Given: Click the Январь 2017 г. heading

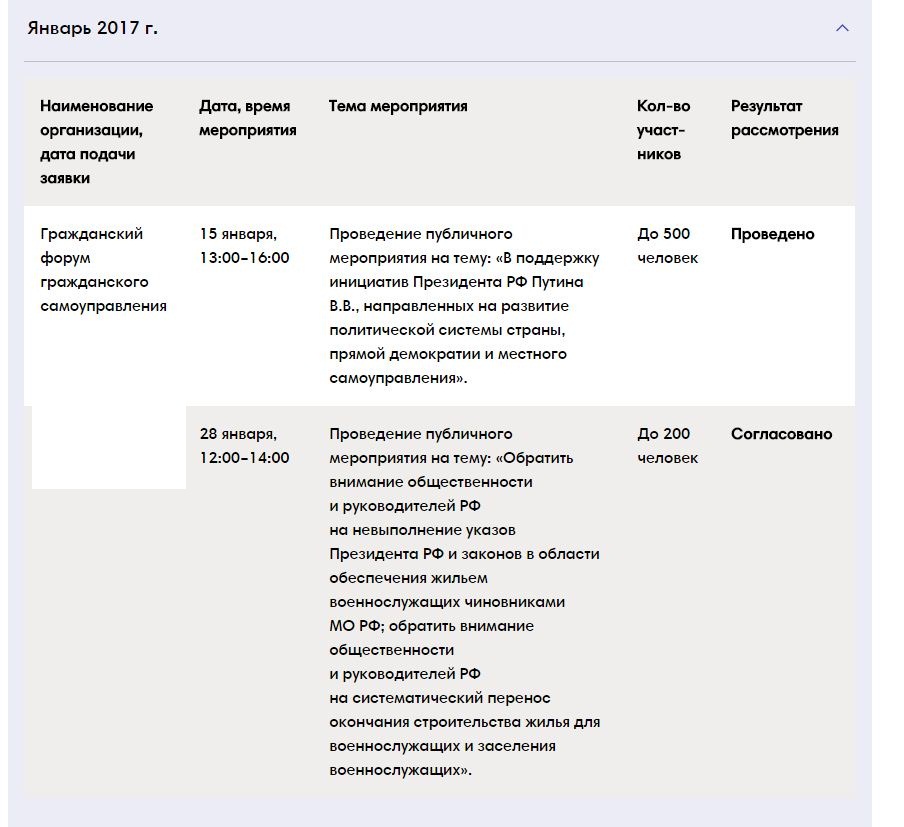Looking at the screenshot, I should click(92, 28).
